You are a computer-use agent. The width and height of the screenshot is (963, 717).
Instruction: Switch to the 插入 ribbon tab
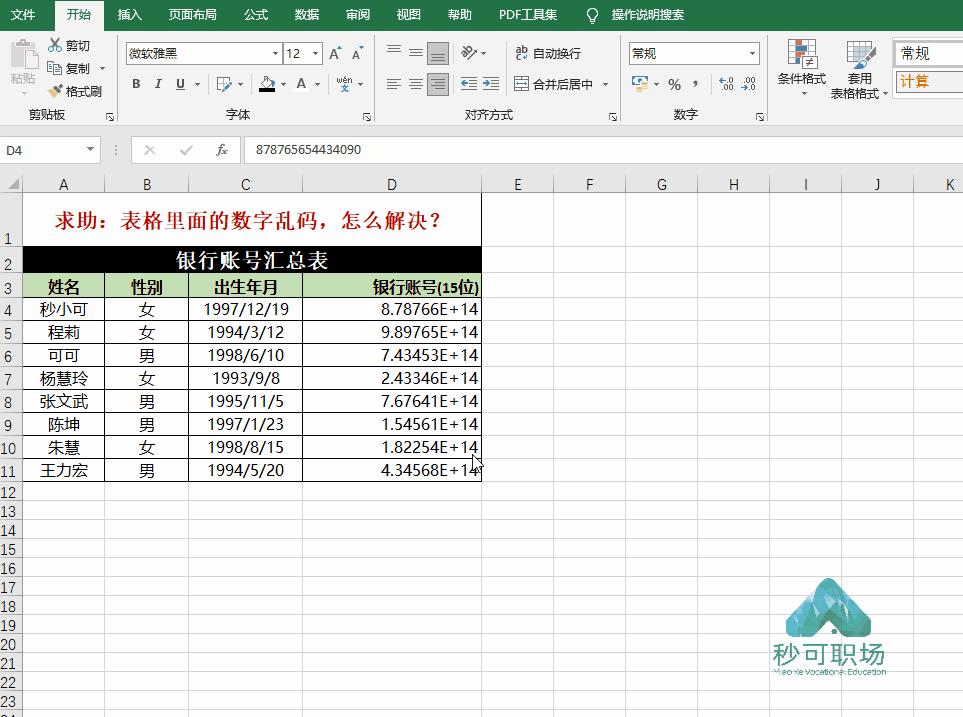tap(128, 15)
